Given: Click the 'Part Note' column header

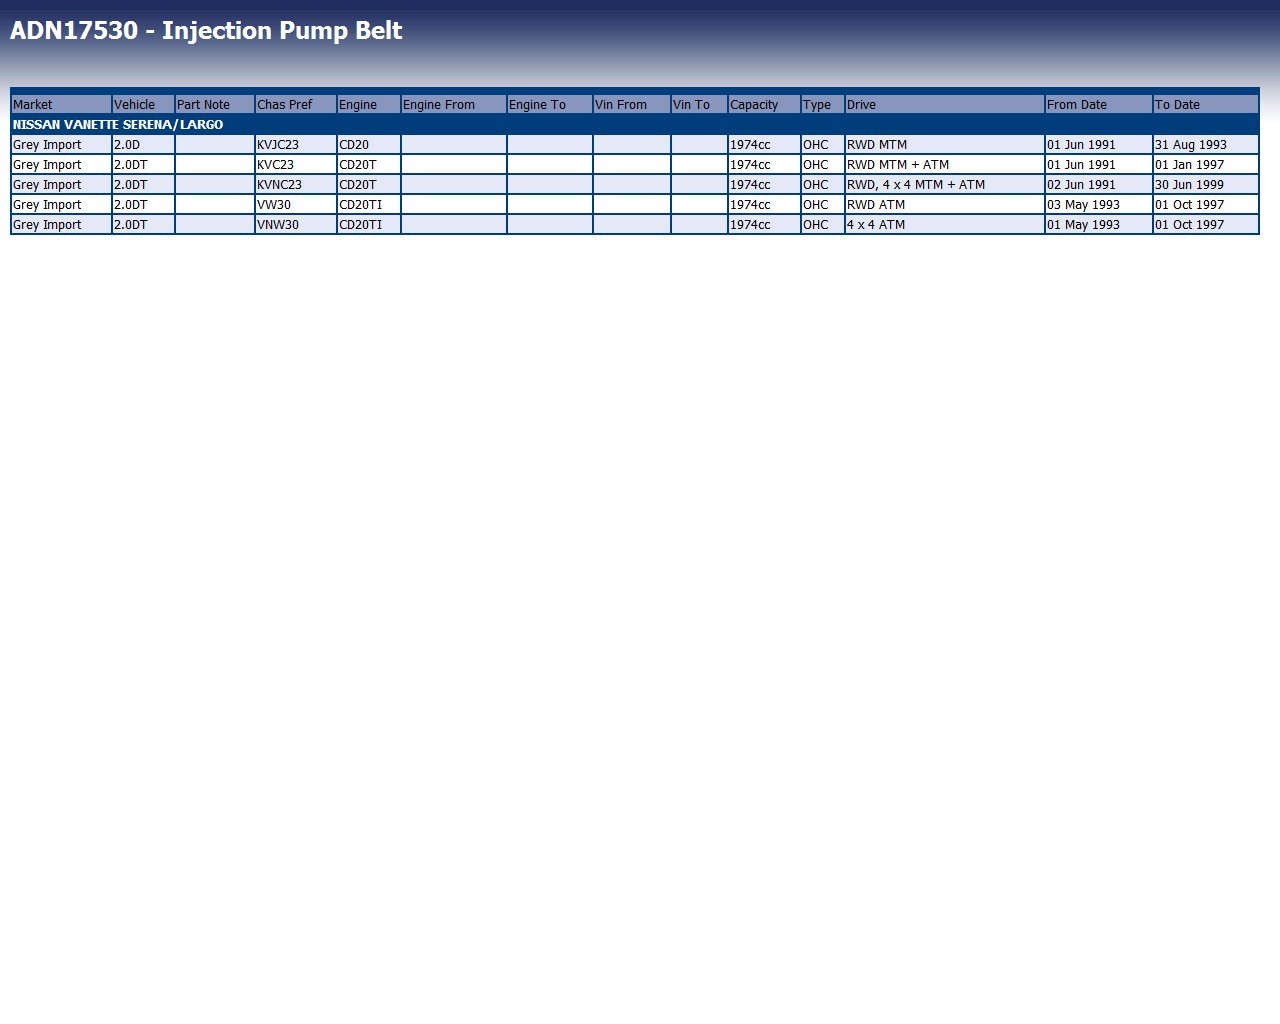Looking at the screenshot, I should pyautogui.click(x=215, y=104).
